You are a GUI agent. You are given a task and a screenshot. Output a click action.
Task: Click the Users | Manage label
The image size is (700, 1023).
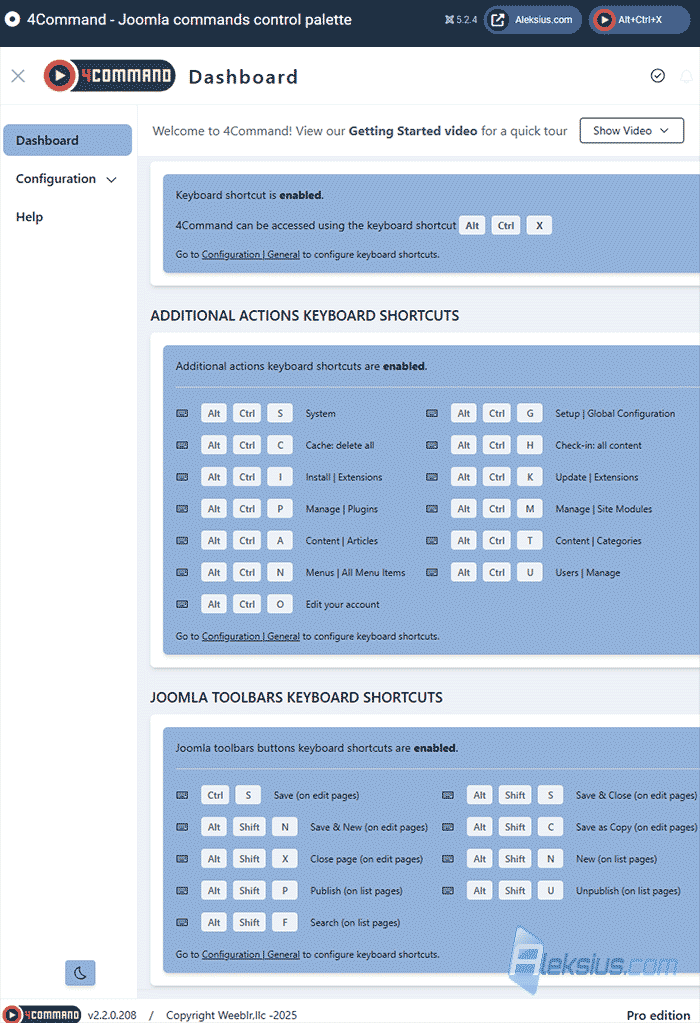tap(588, 573)
